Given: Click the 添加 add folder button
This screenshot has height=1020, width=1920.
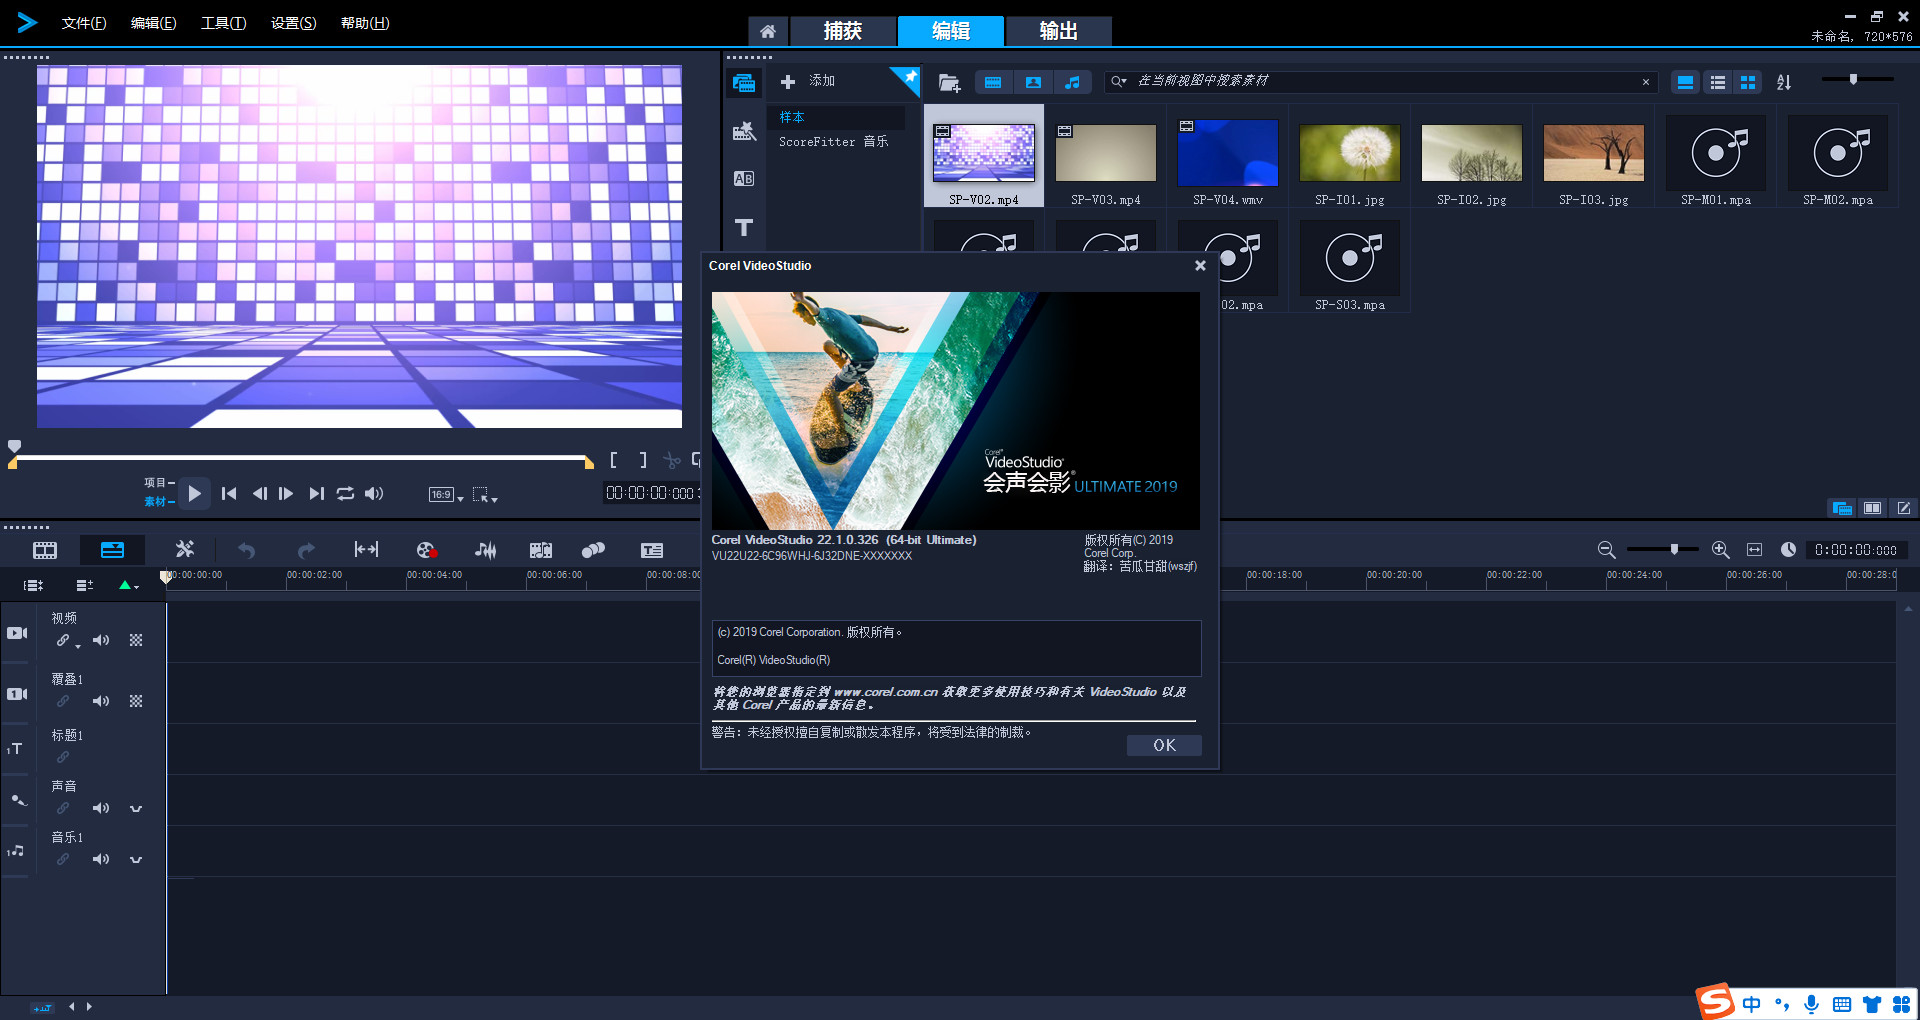Looking at the screenshot, I should [x=808, y=81].
